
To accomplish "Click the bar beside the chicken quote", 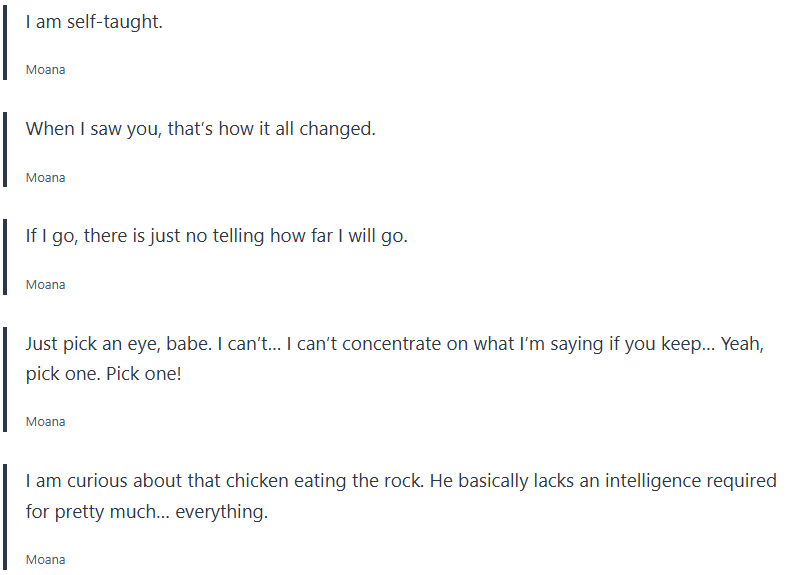I will [5, 516].
